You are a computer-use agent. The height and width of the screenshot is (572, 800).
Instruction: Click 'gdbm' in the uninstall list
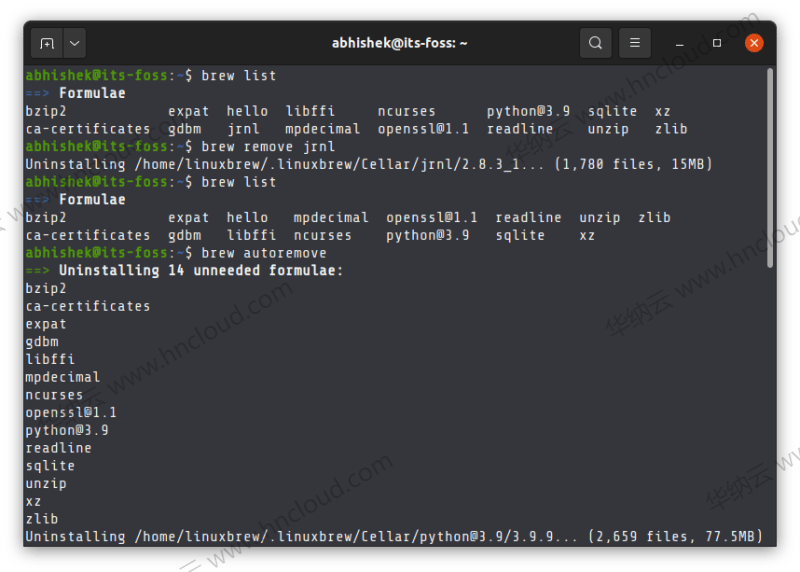pos(42,342)
